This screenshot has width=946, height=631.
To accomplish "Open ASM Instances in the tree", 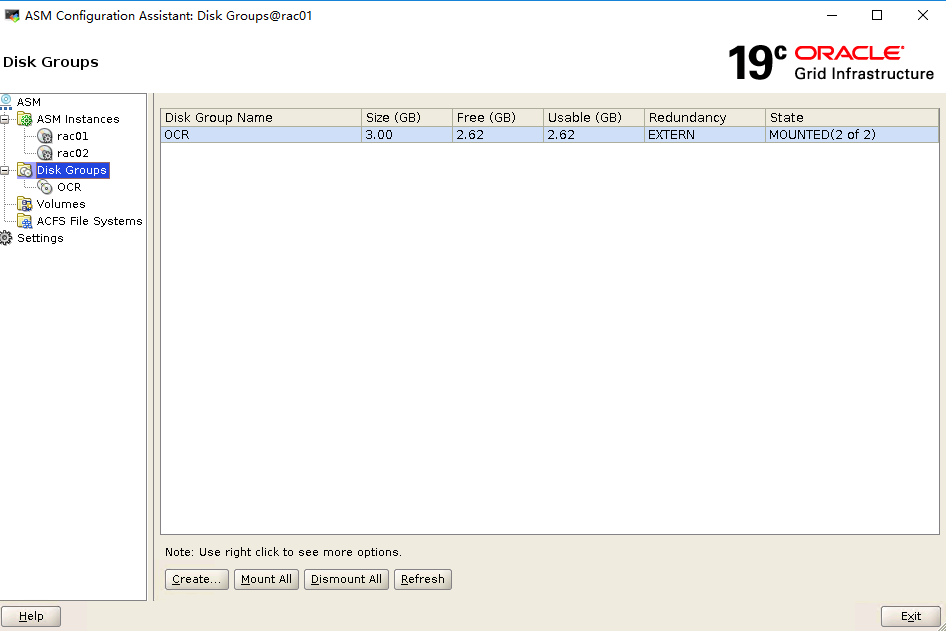I will [78, 119].
